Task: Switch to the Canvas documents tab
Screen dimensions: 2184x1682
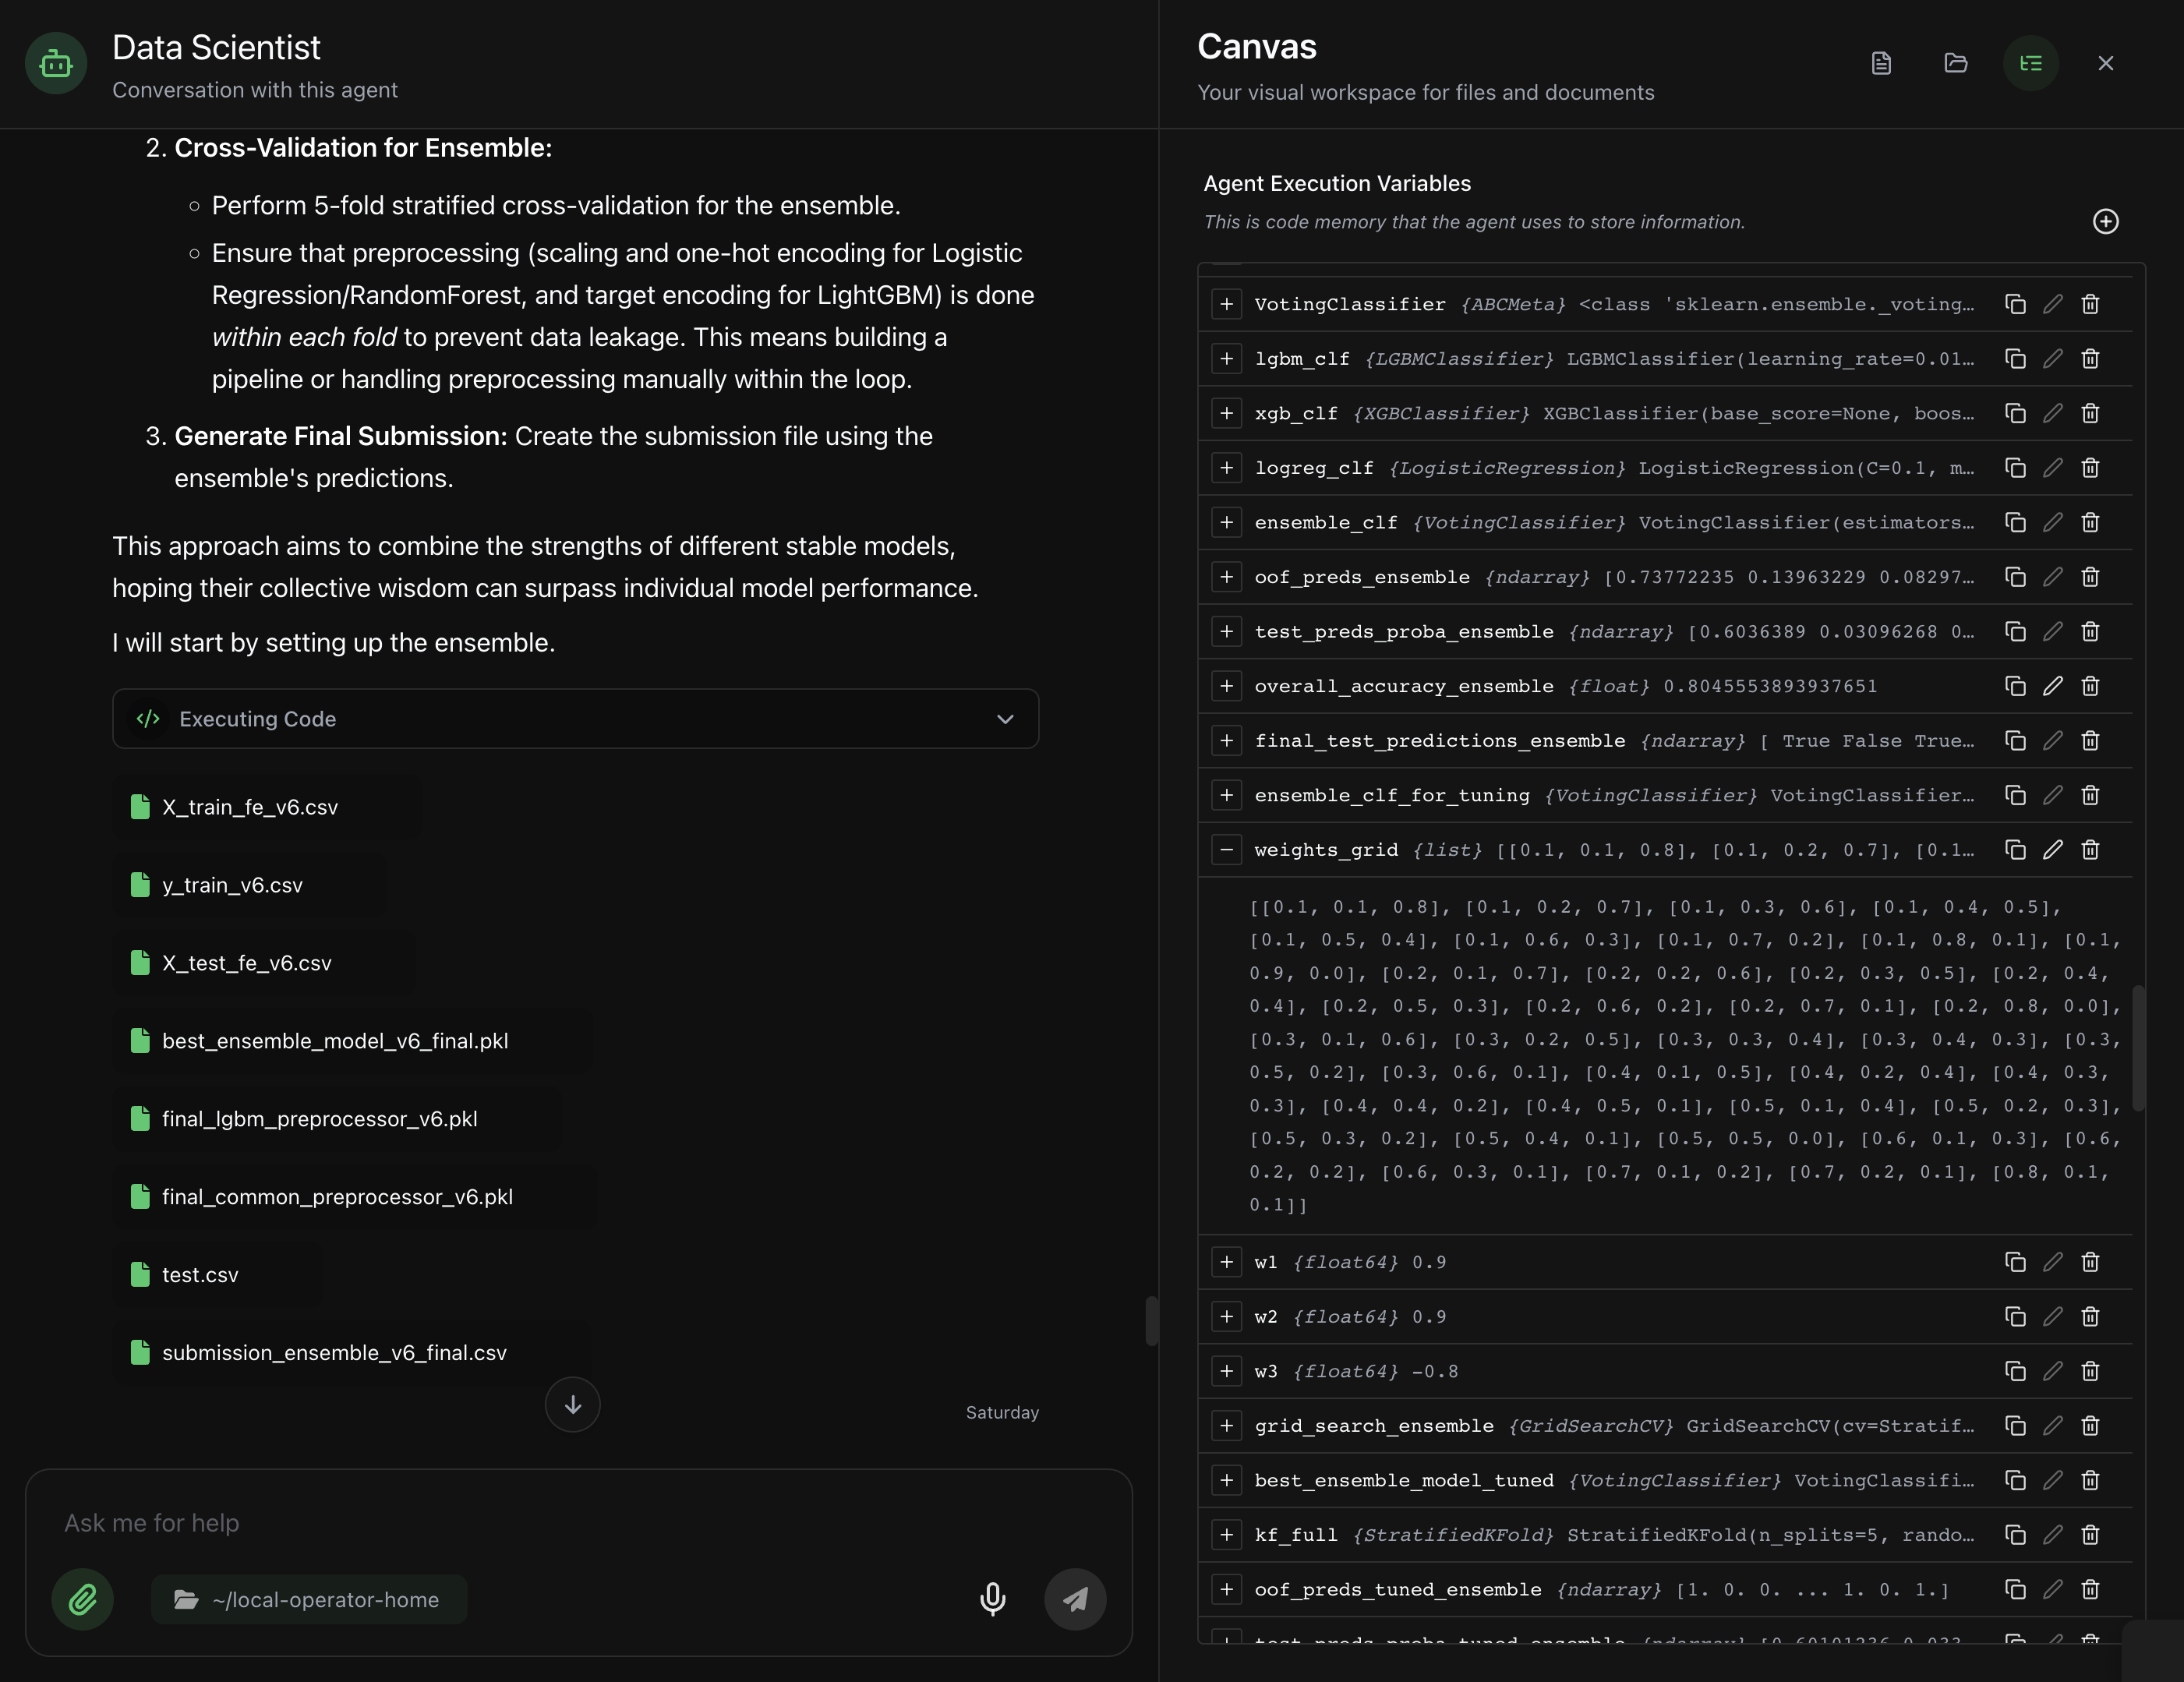Action: coord(1881,63)
